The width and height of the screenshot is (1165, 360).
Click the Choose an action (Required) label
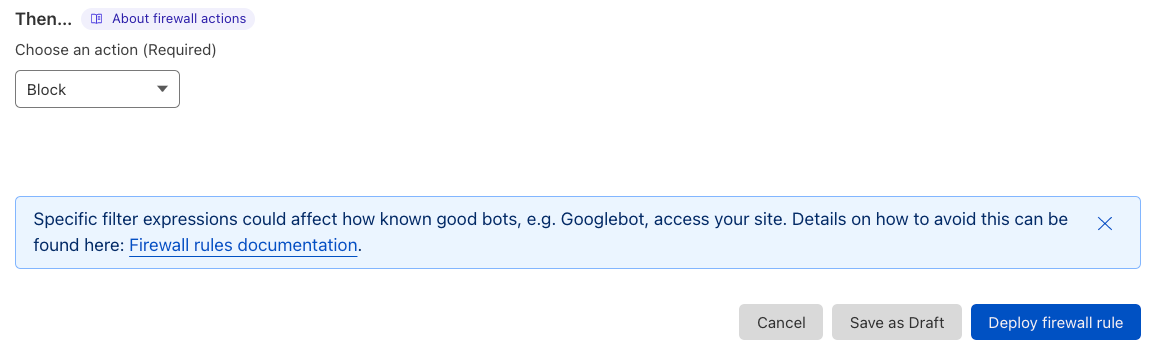pyautogui.click(x=116, y=50)
